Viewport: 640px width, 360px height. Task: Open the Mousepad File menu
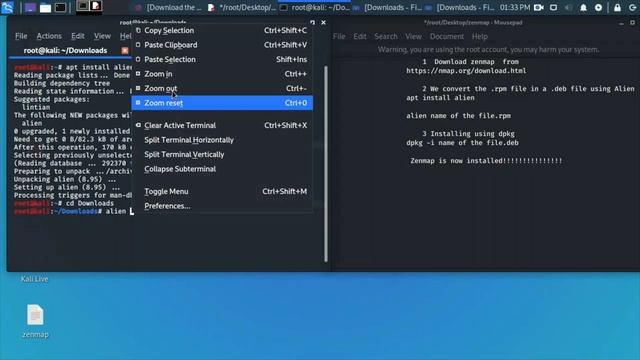pos(339,36)
